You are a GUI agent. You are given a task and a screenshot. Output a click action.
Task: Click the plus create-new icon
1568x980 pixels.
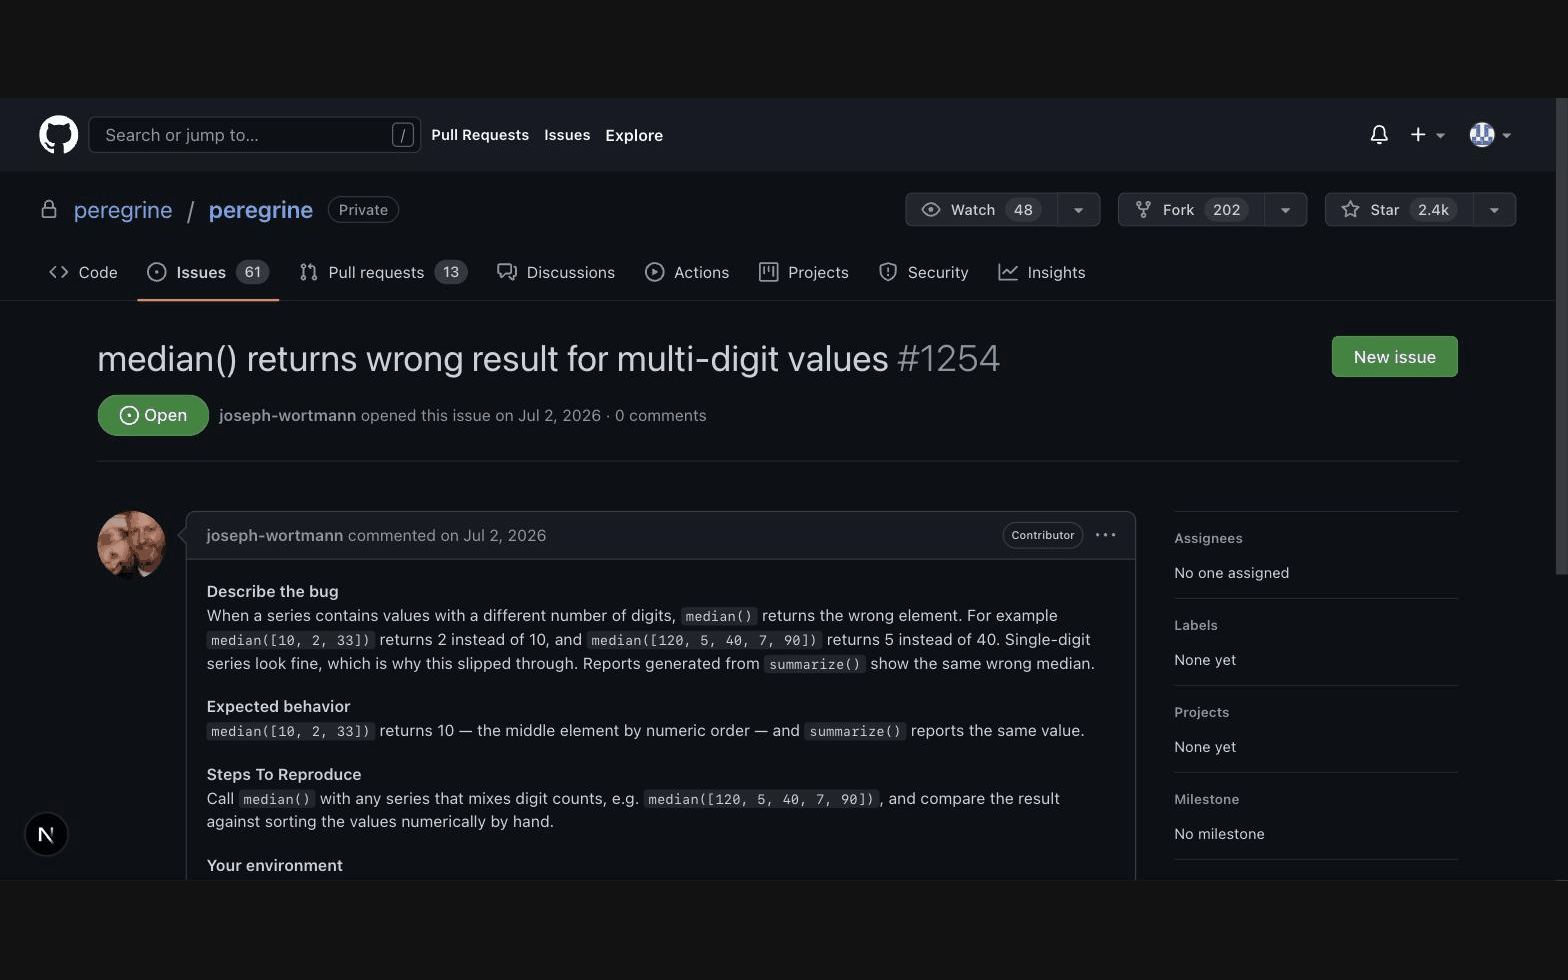click(x=1418, y=135)
